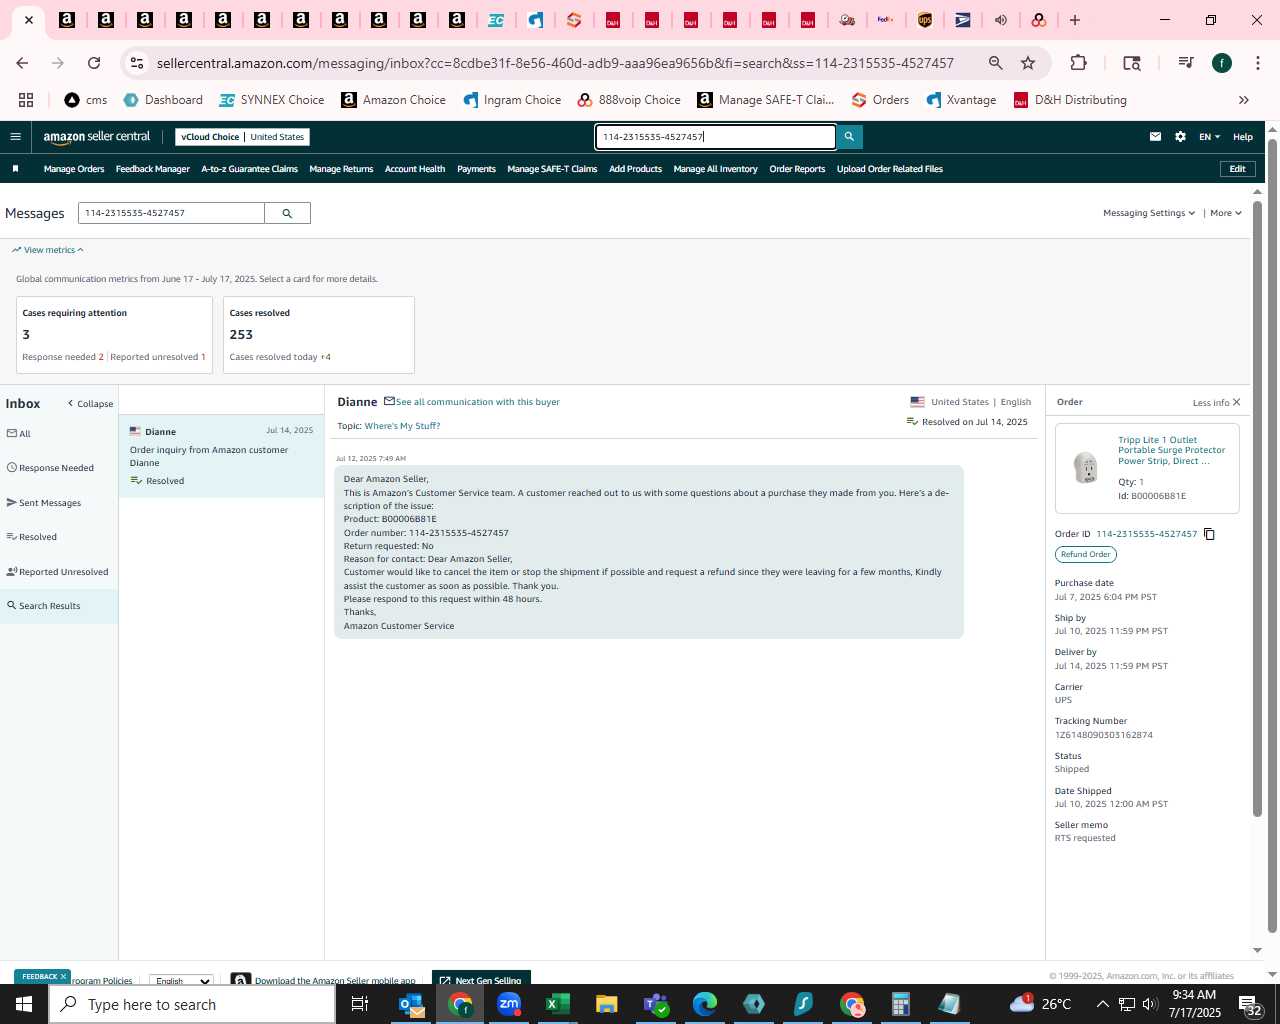Copy the Order ID with copy icon
This screenshot has width=1280, height=1024.
[x=1209, y=534]
